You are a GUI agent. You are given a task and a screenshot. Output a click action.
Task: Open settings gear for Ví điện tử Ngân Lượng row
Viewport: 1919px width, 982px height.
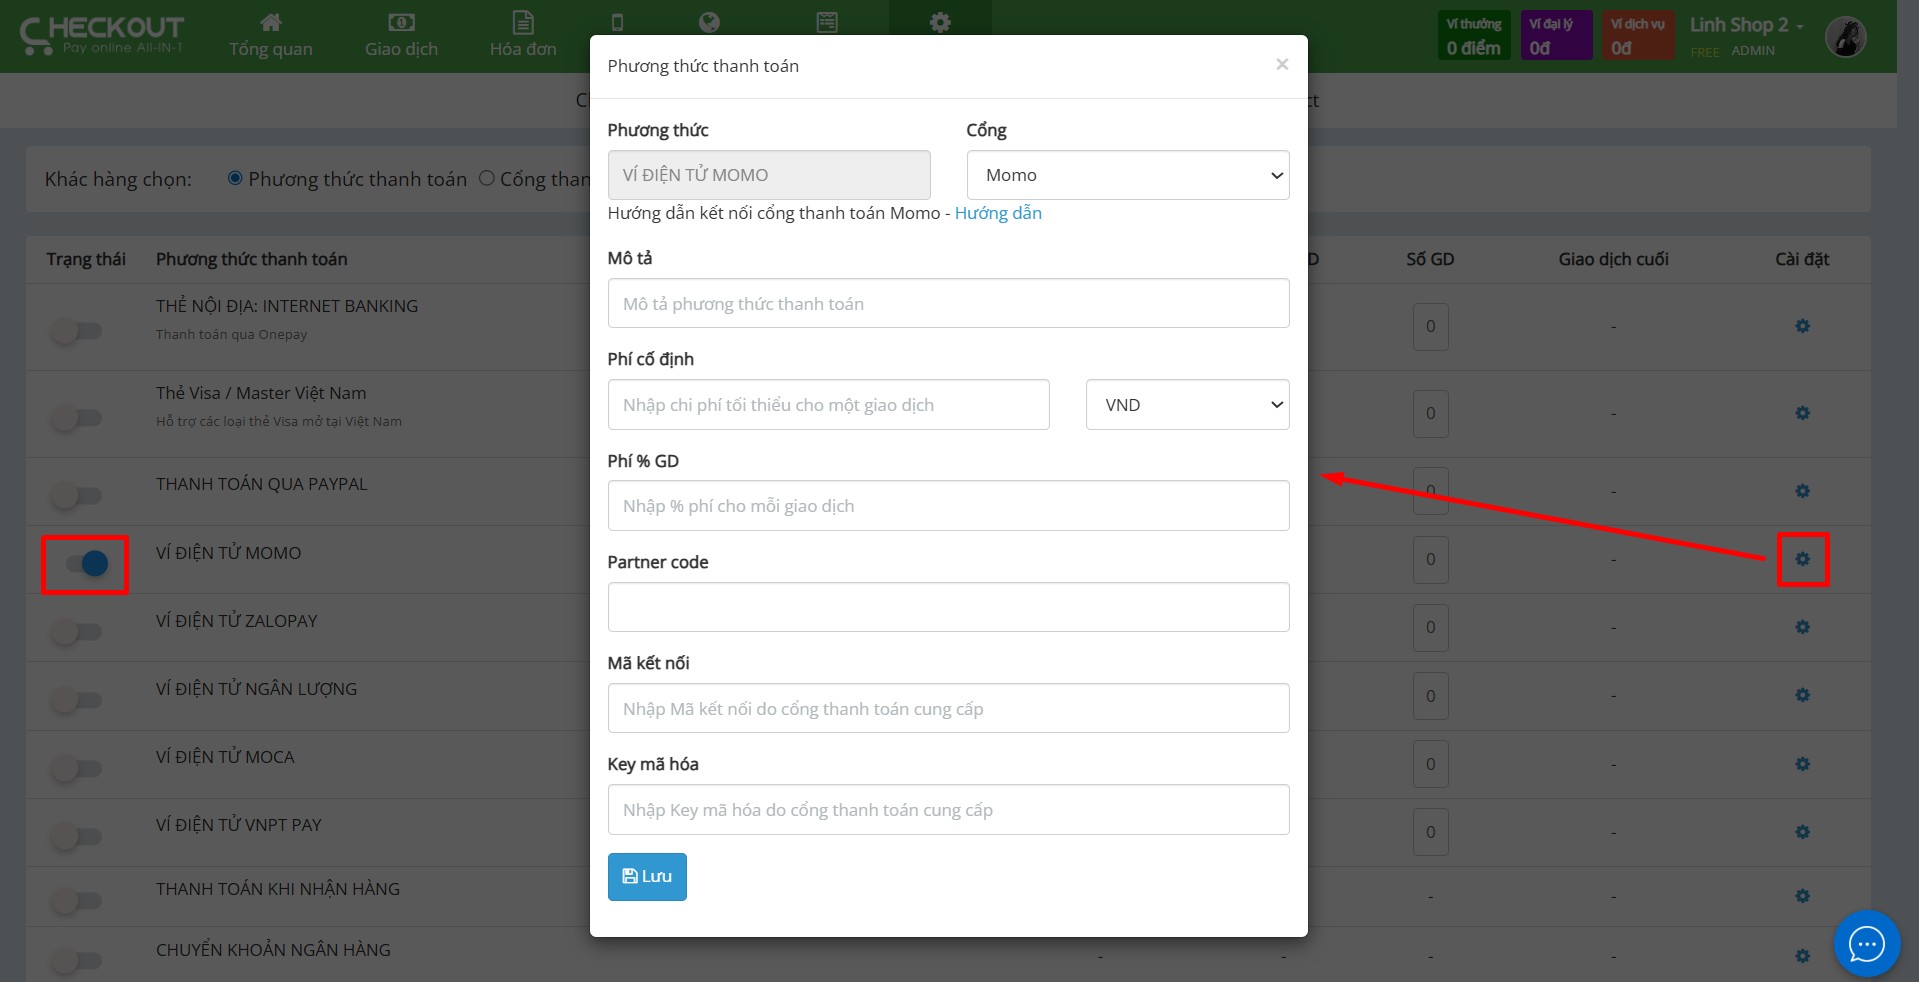(1802, 695)
